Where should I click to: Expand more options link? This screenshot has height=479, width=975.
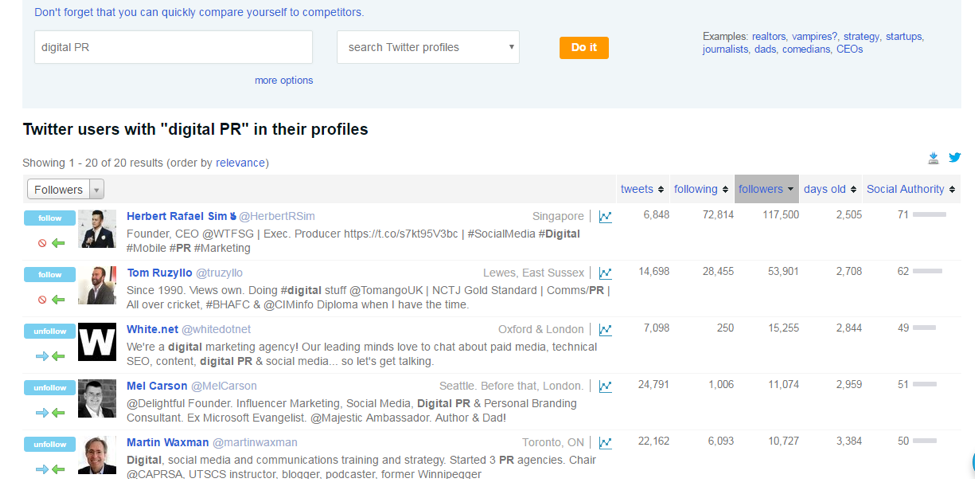(284, 80)
